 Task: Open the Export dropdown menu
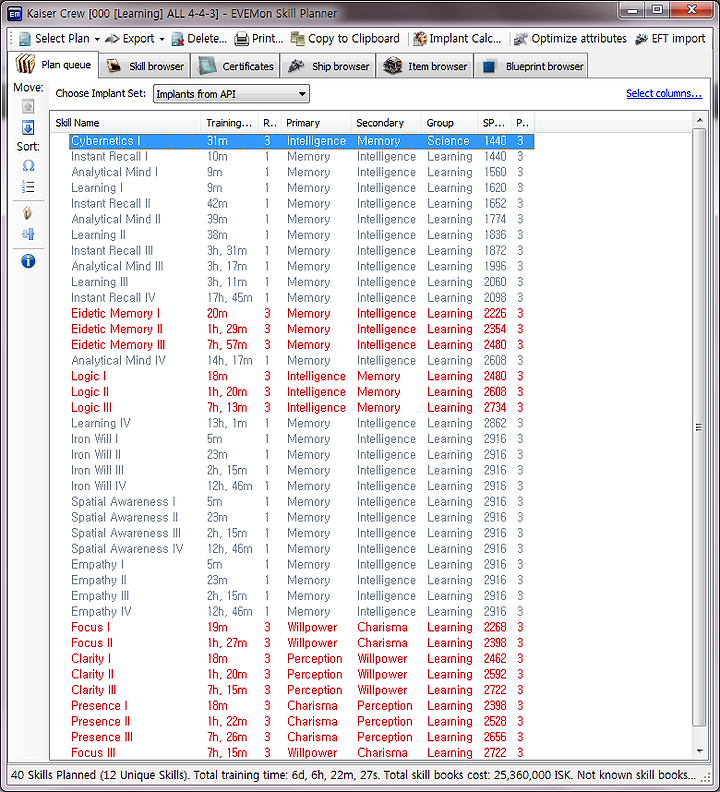[135, 38]
